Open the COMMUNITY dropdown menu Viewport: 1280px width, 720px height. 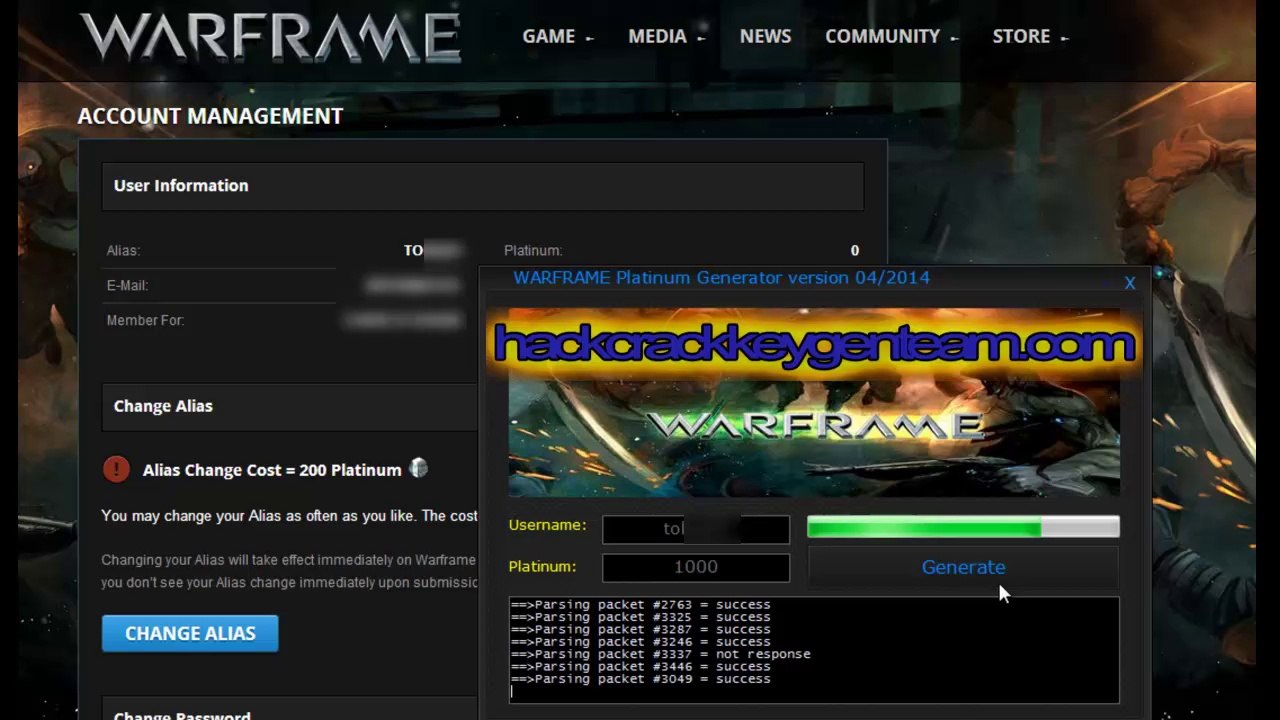point(891,36)
